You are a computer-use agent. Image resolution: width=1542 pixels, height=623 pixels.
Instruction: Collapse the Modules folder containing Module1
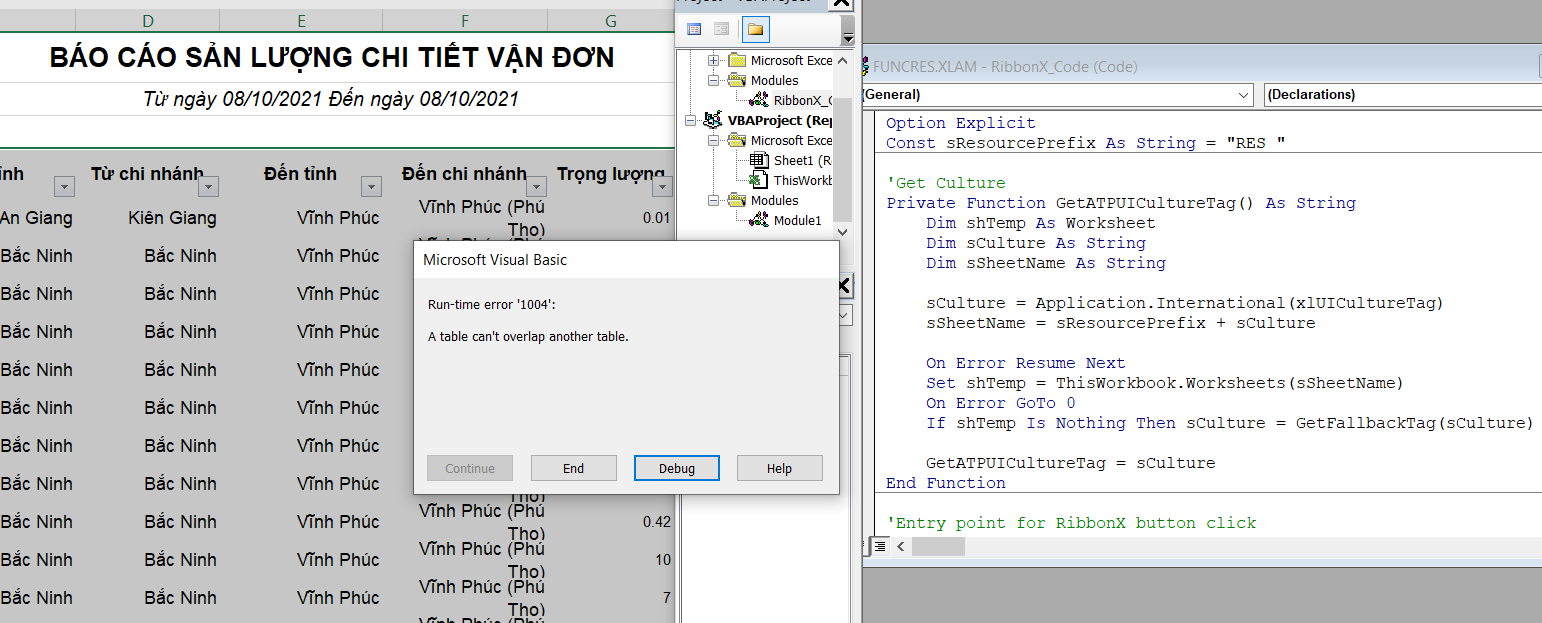tap(714, 200)
